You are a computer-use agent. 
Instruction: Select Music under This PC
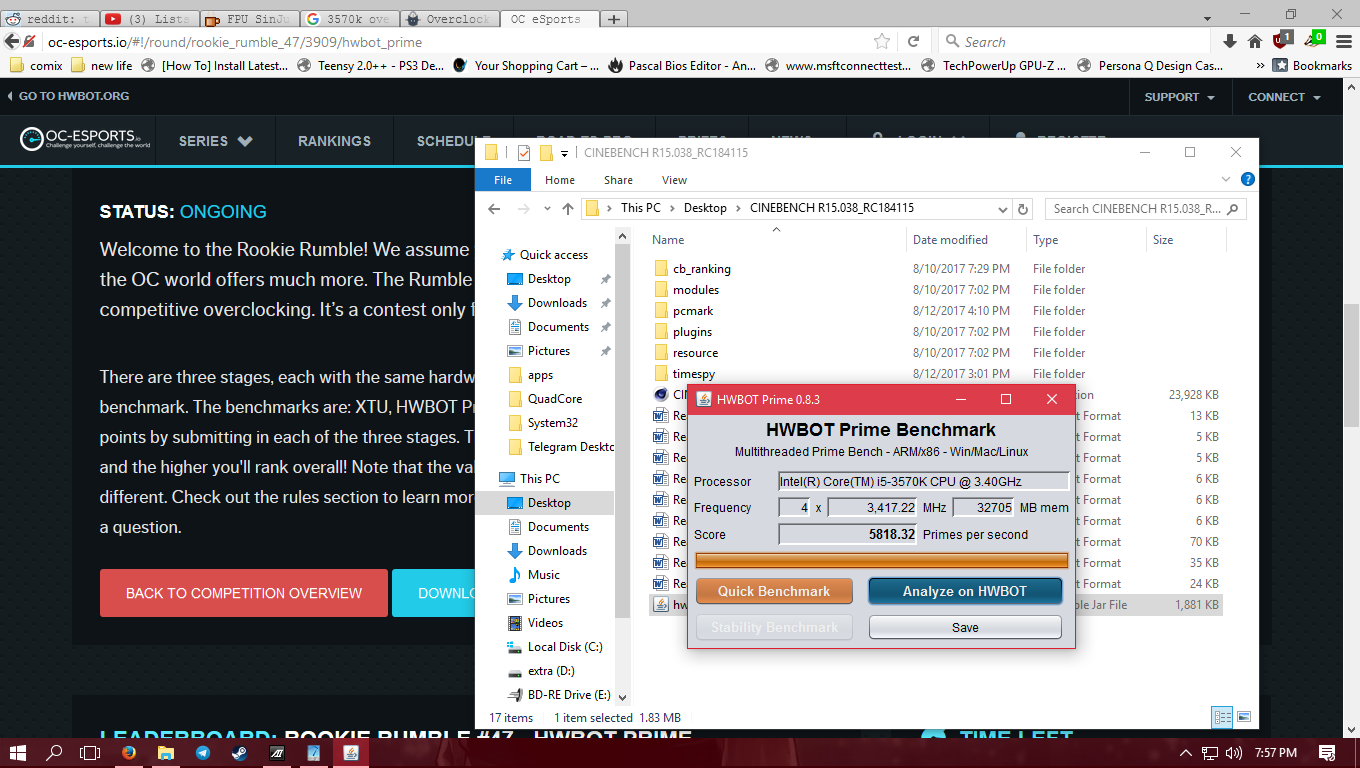click(x=543, y=575)
